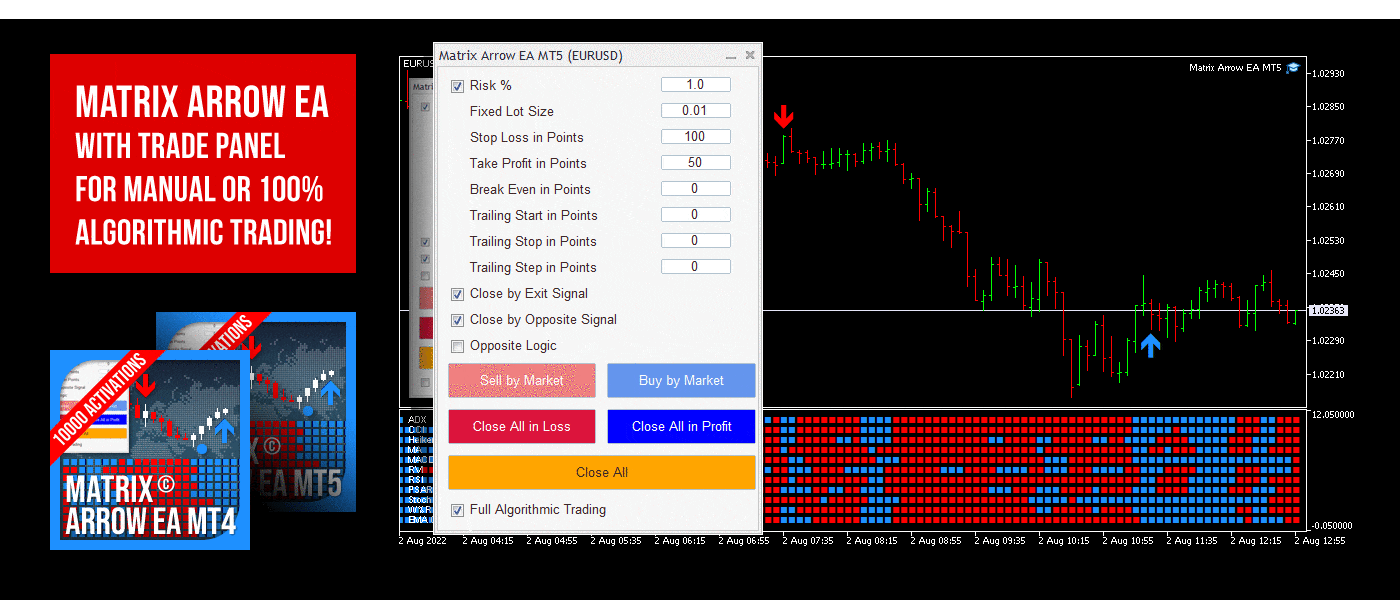
Task: Click the Fixed Lot Size field
Action: pyautogui.click(x=695, y=111)
